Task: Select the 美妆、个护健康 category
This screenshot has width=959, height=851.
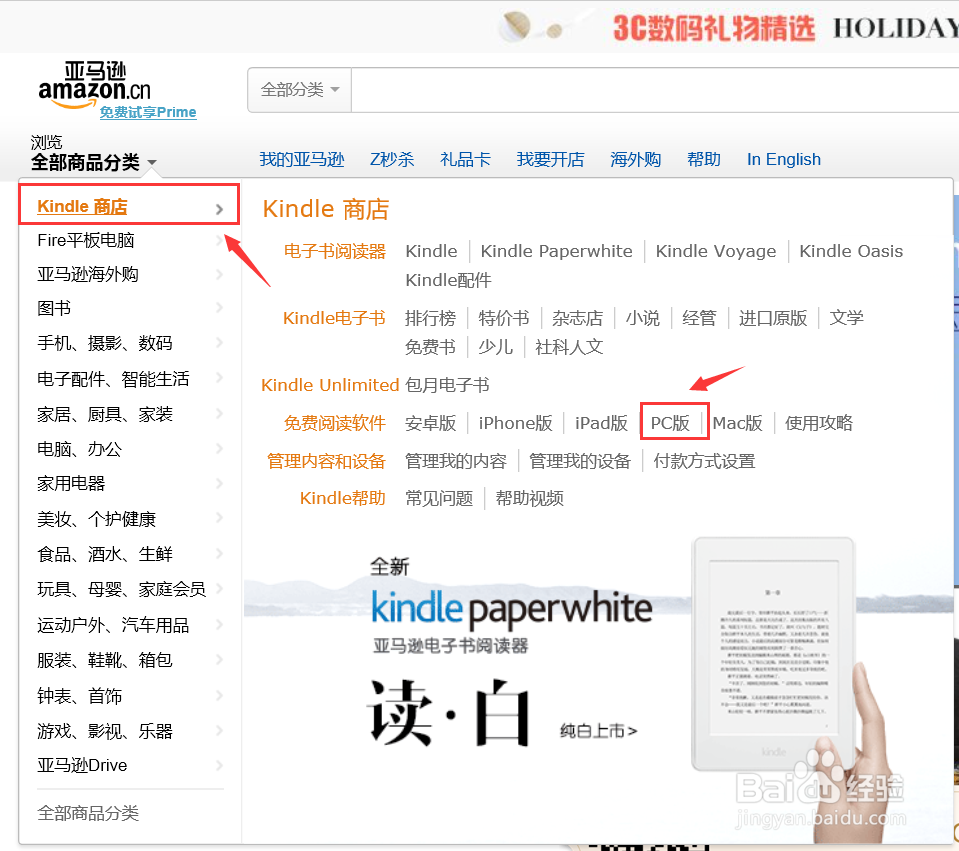Action: (97, 519)
